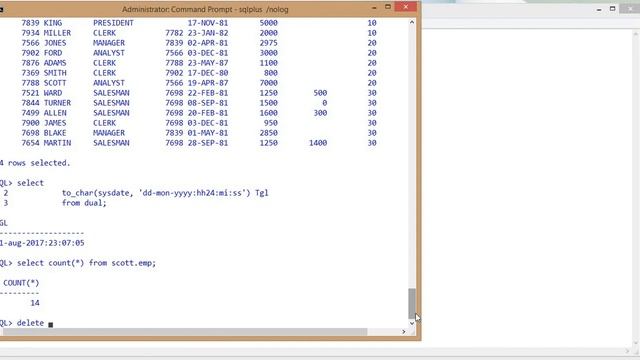Click the commission value 500
This screenshot has height=360, width=640.
(x=320, y=93)
